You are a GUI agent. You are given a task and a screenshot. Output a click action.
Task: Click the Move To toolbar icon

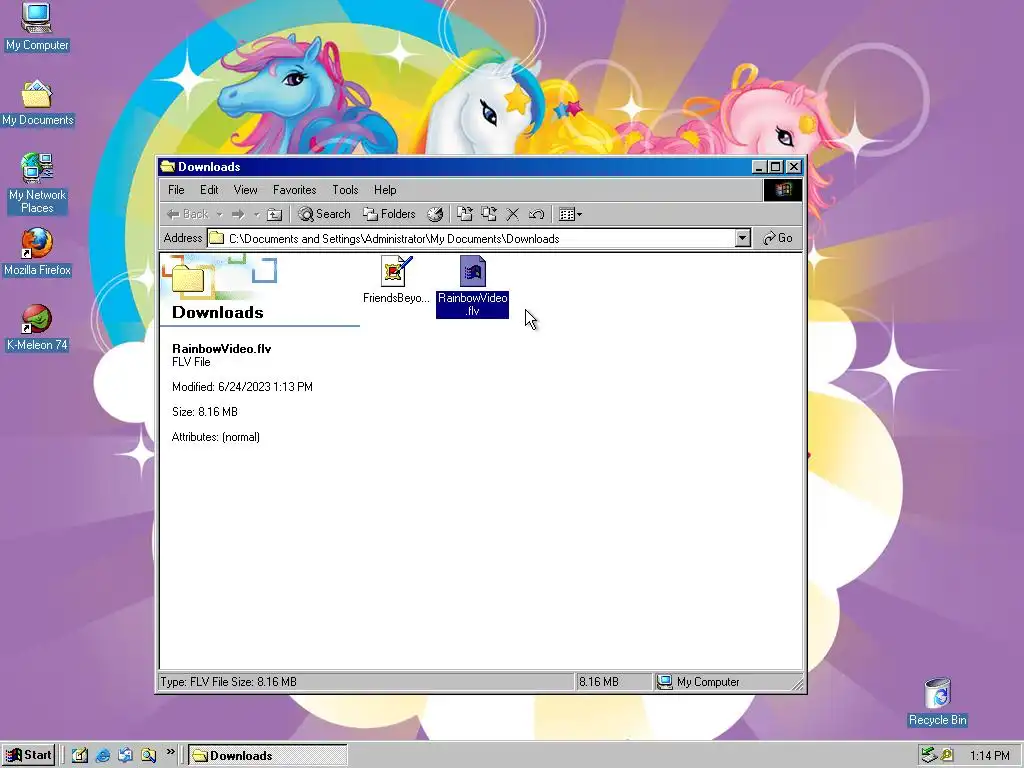pyautogui.click(x=464, y=214)
